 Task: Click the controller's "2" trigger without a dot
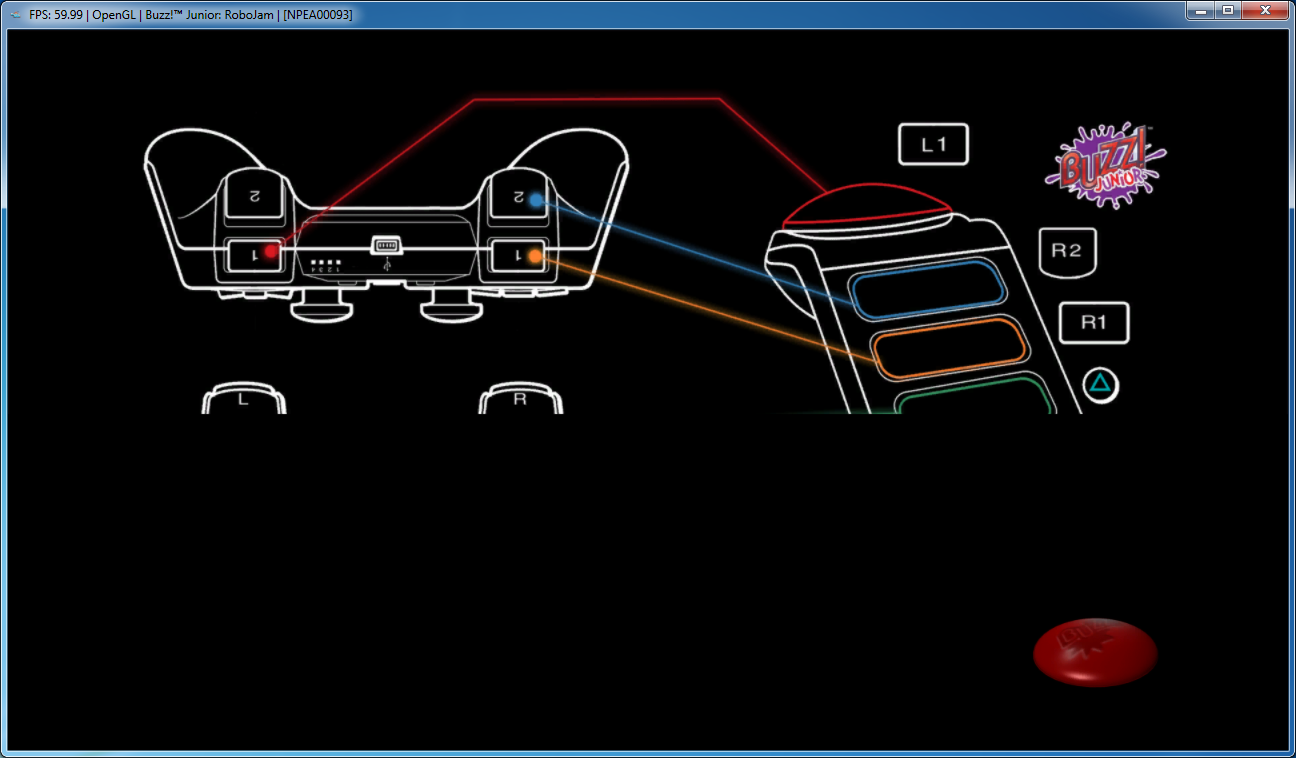[x=254, y=196]
